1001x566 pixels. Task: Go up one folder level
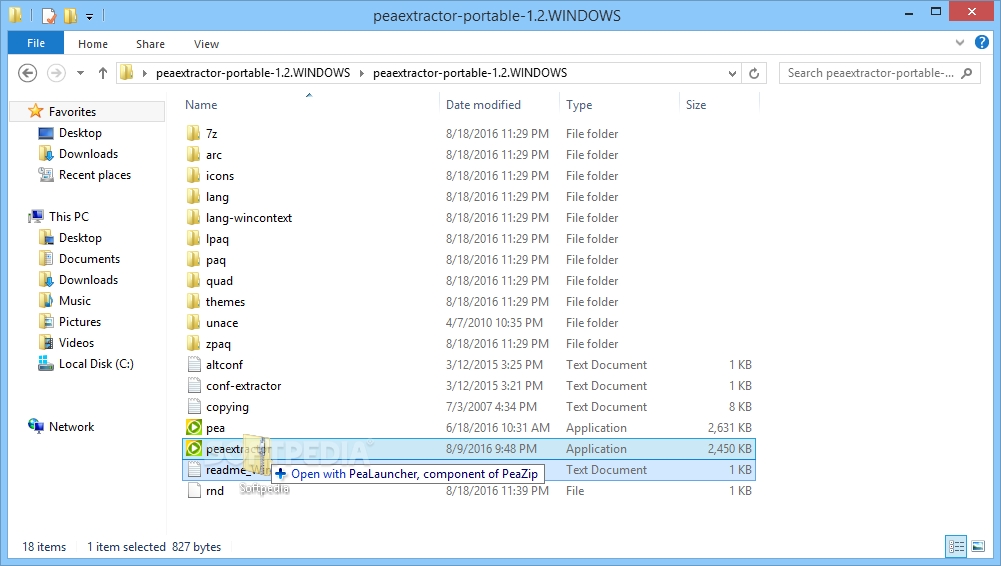(102, 73)
